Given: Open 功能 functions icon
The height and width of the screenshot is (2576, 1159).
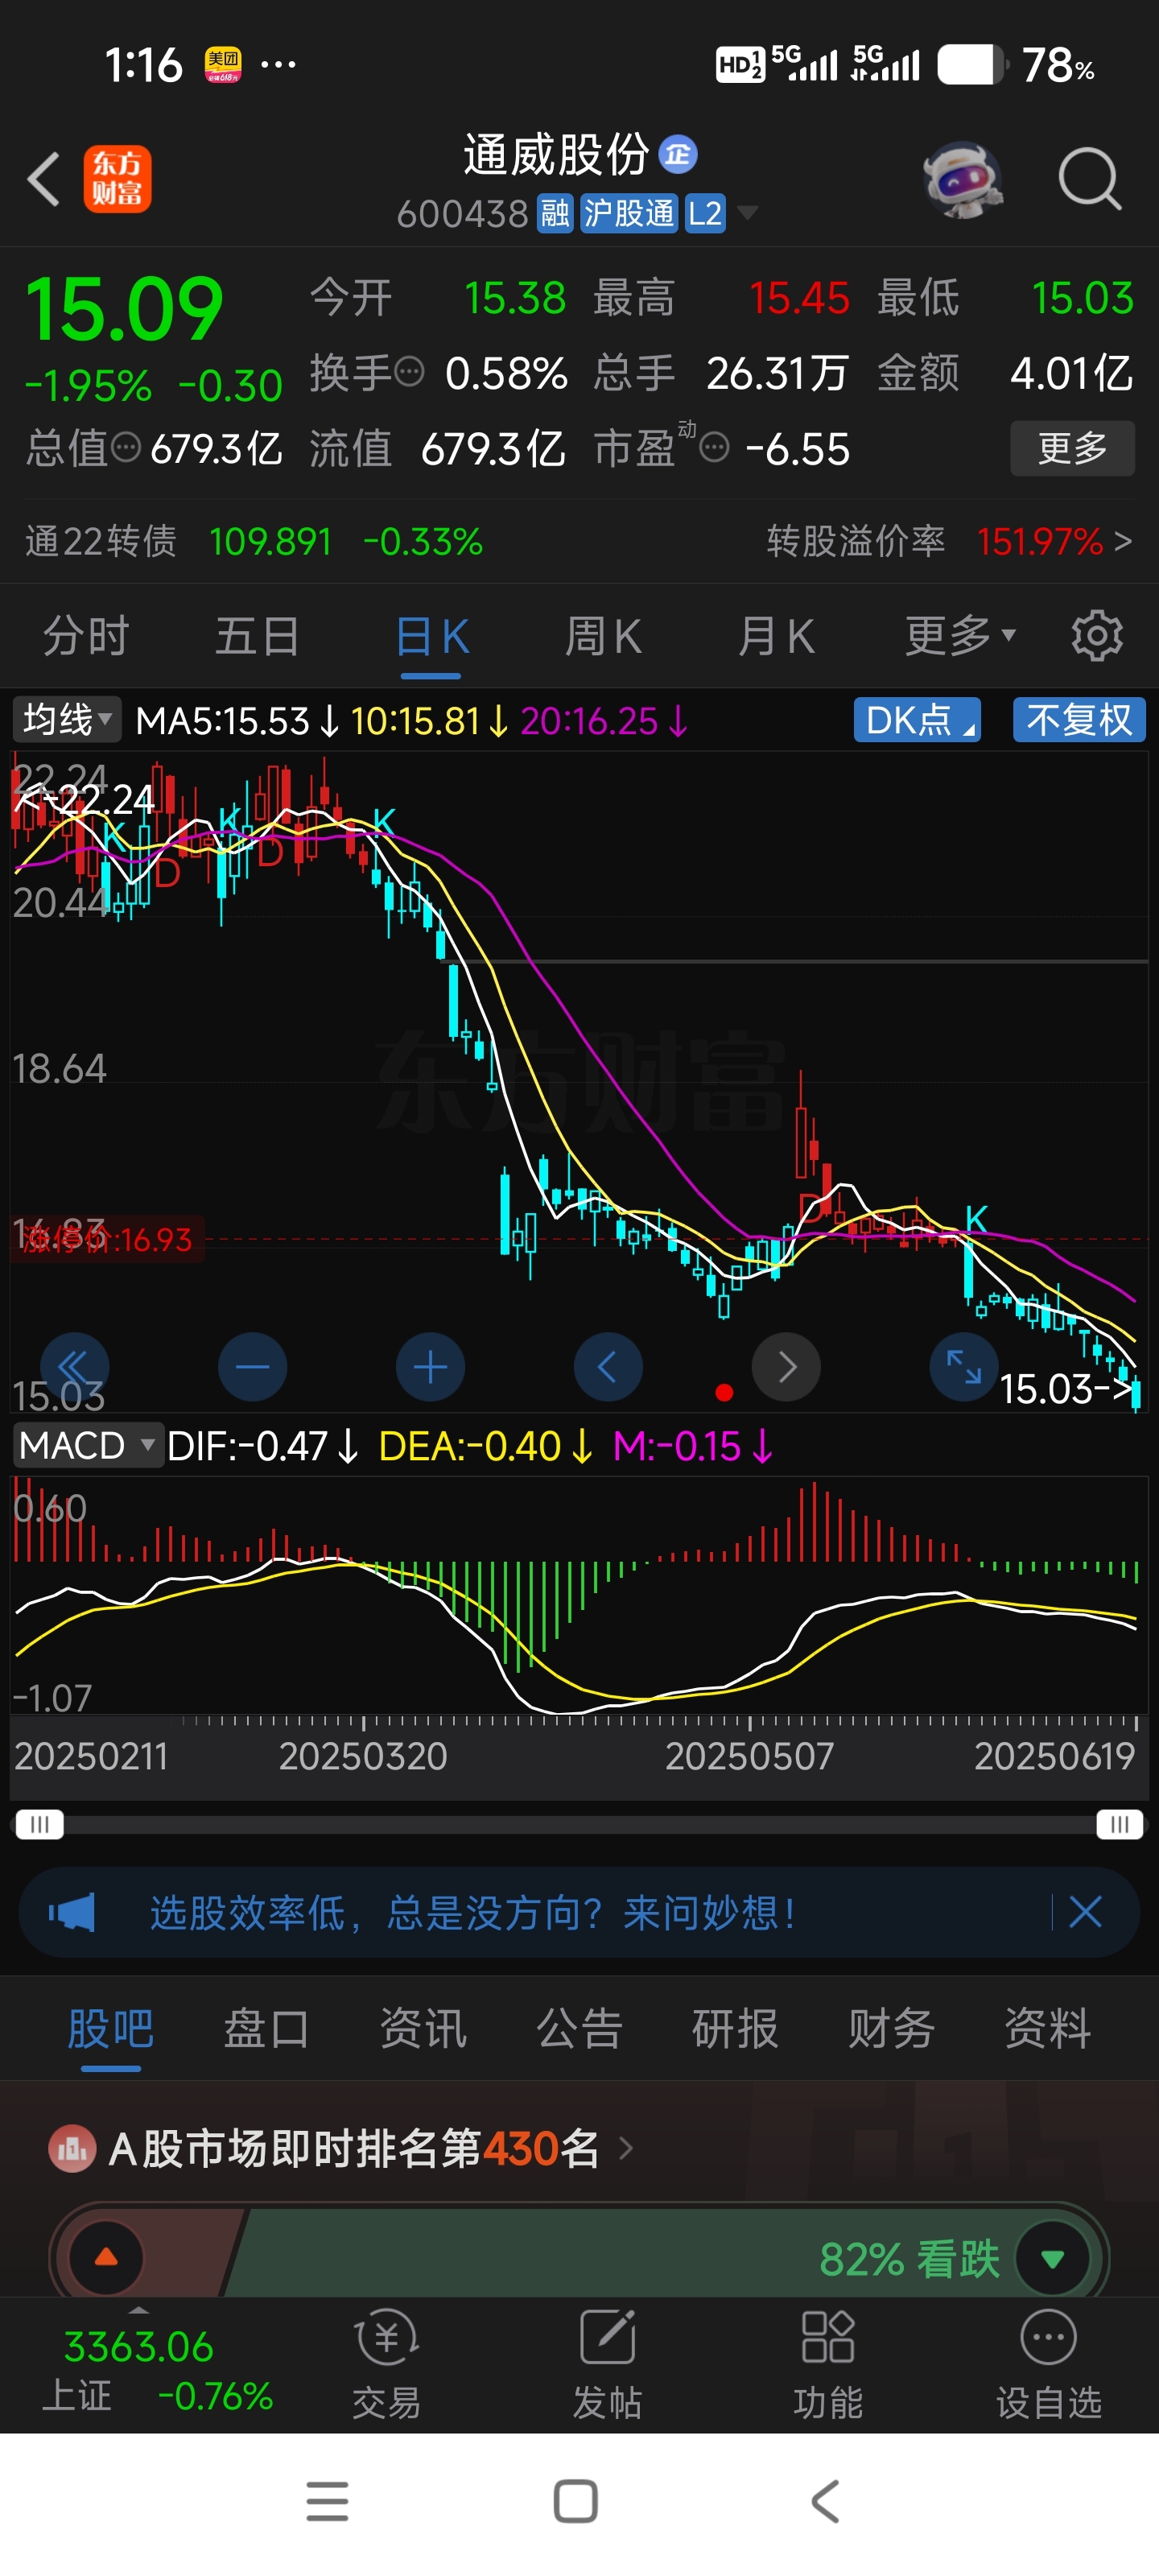Looking at the screenshot, I should (828, 2364).
